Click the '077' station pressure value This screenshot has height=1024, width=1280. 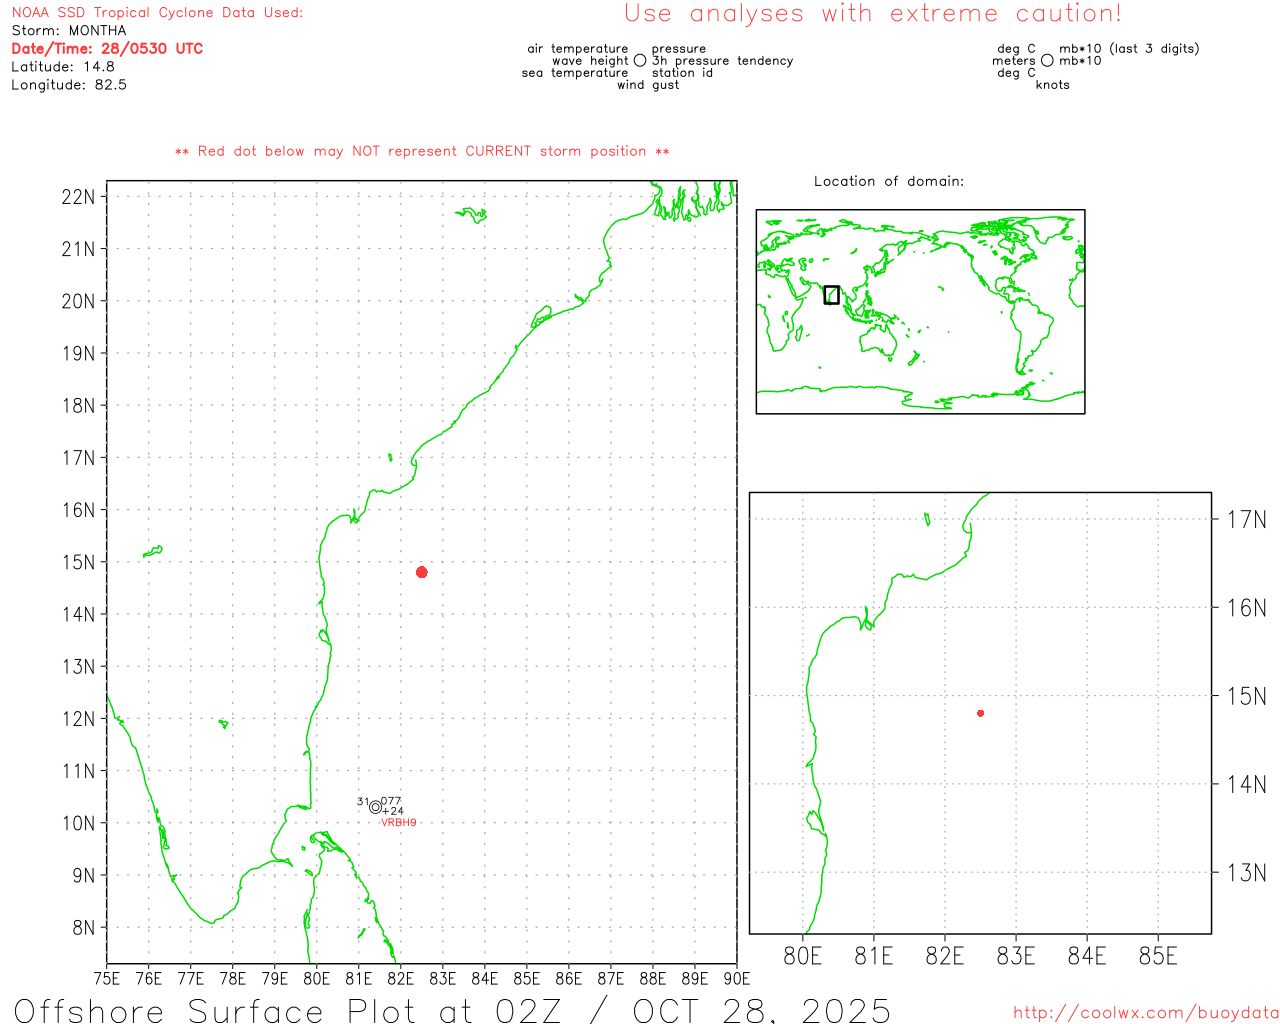(x=391, y=802)
